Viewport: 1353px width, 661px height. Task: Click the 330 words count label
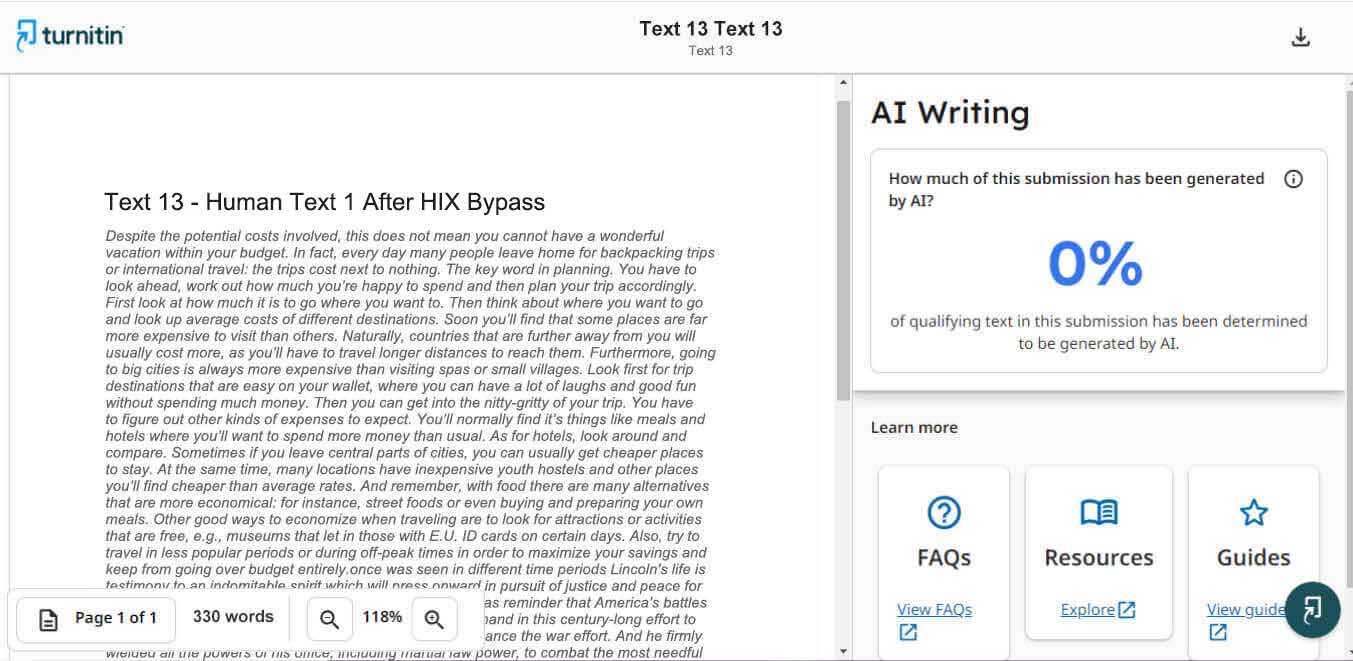pos(233,617)
